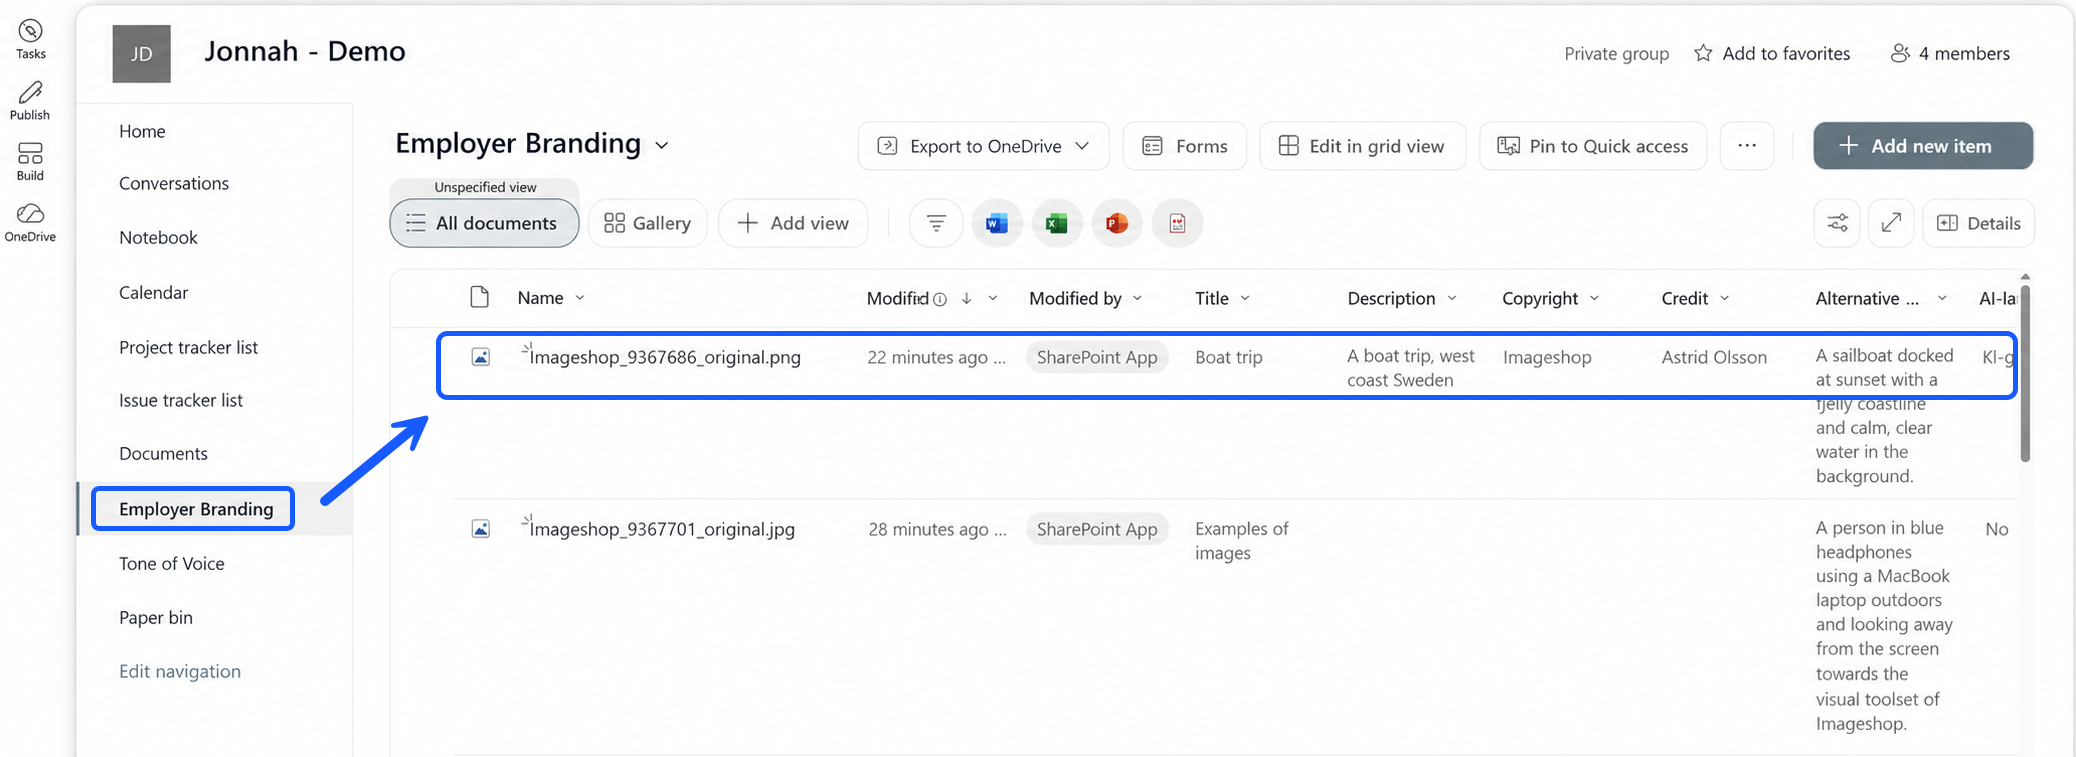Click Pin to Quick access

1593,146
